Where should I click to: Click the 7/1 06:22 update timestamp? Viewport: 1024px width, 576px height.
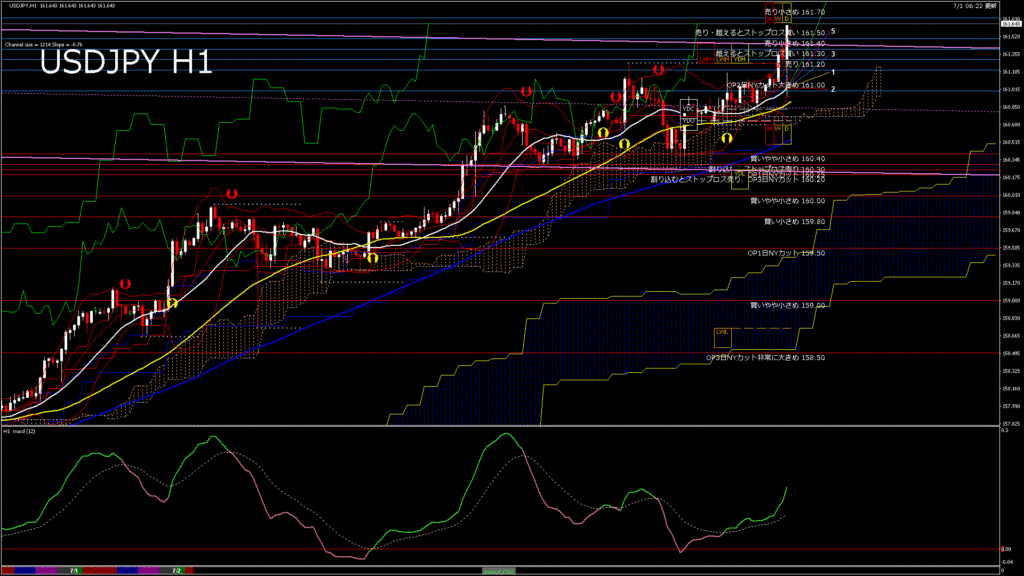coord(976,6)
